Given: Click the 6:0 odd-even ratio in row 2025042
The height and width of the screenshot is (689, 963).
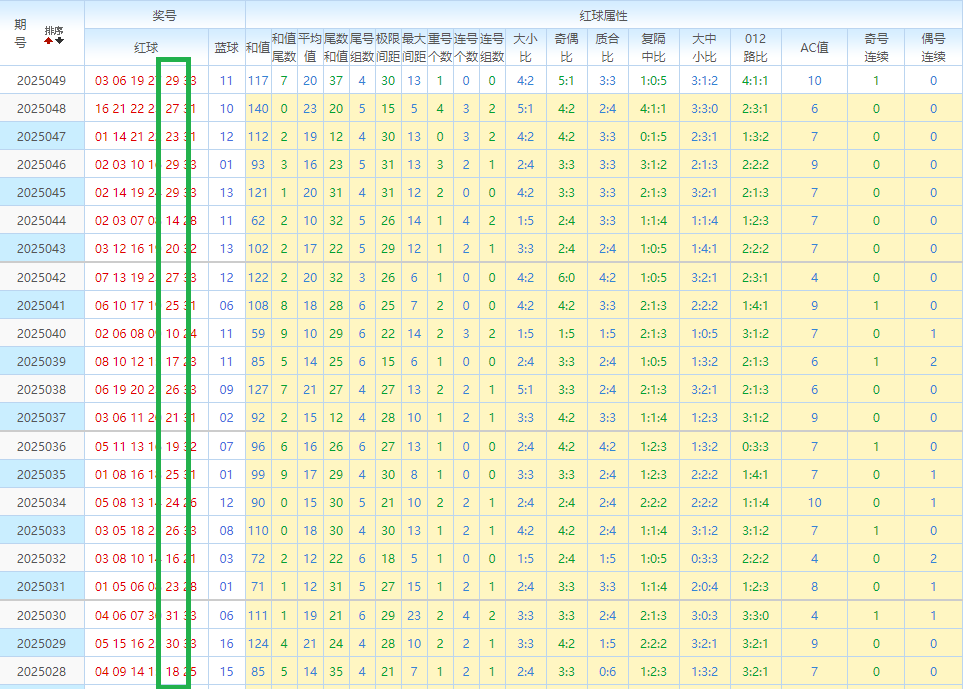Looking at the screenshot, I should tap(566, 278).
